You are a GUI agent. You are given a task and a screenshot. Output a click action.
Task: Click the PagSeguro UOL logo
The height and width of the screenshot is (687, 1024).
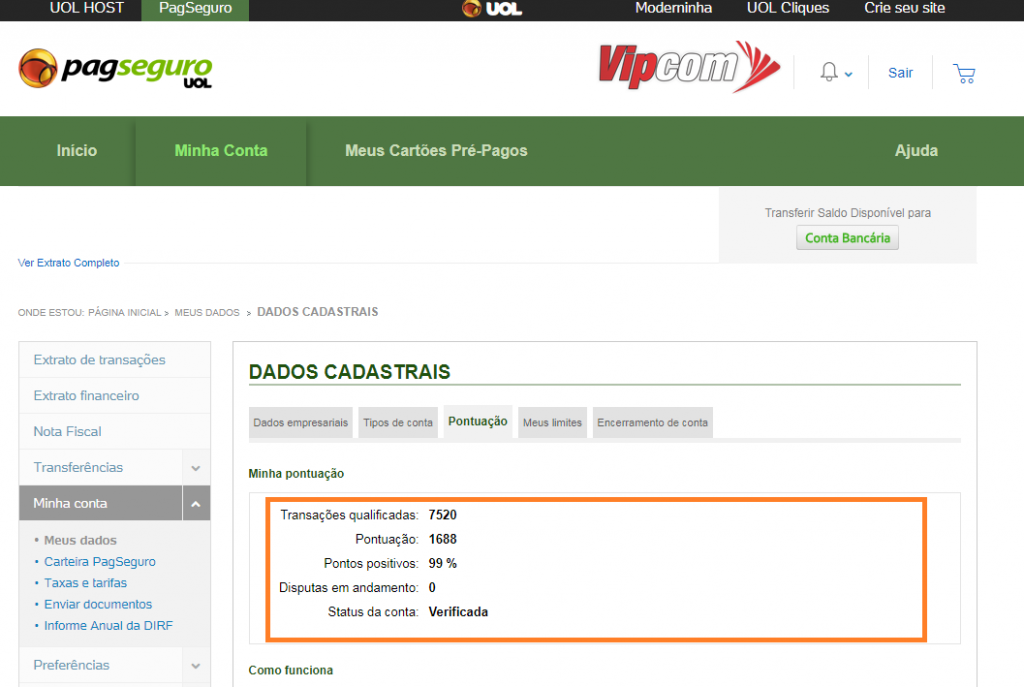116,68
